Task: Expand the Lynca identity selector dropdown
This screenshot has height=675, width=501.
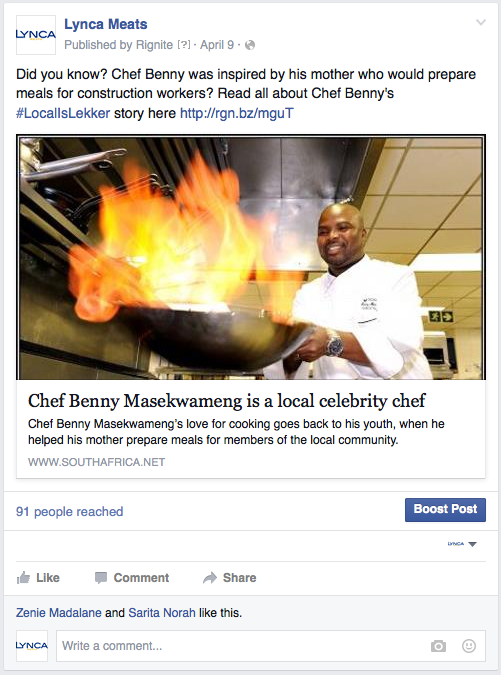Action: coord(462,544)
